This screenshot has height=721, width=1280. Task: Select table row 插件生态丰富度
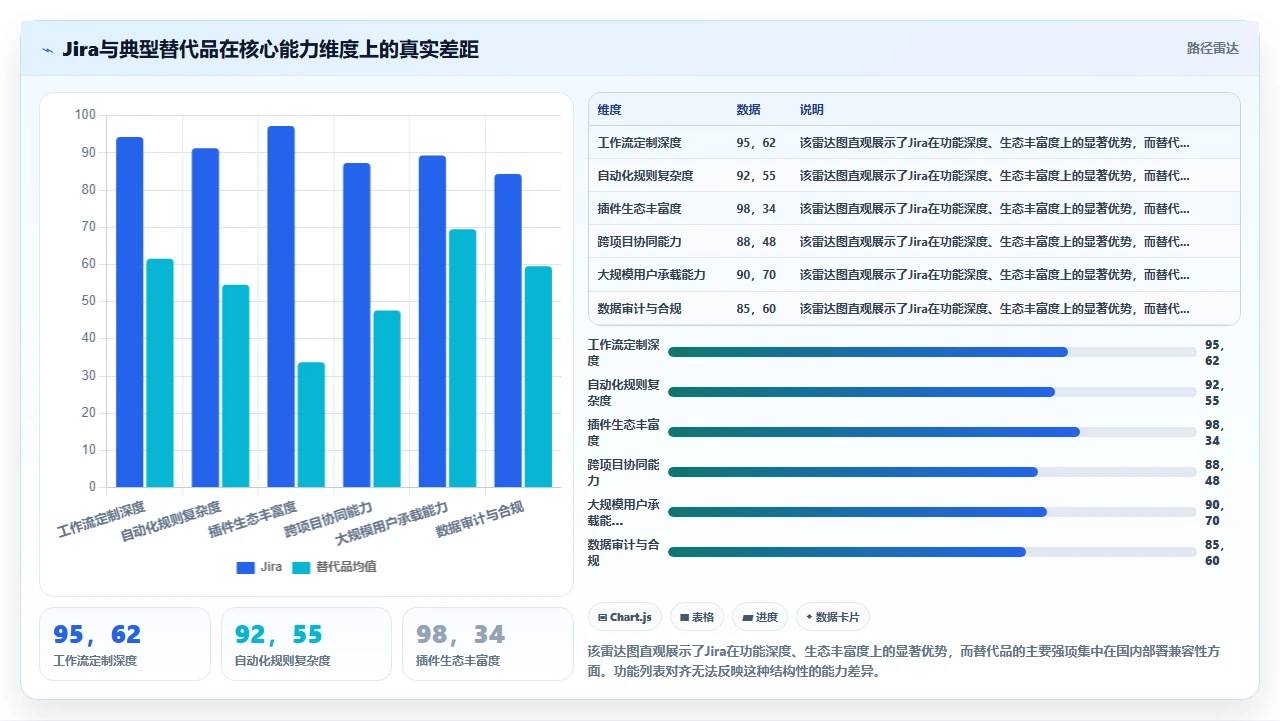click(914, 209)
